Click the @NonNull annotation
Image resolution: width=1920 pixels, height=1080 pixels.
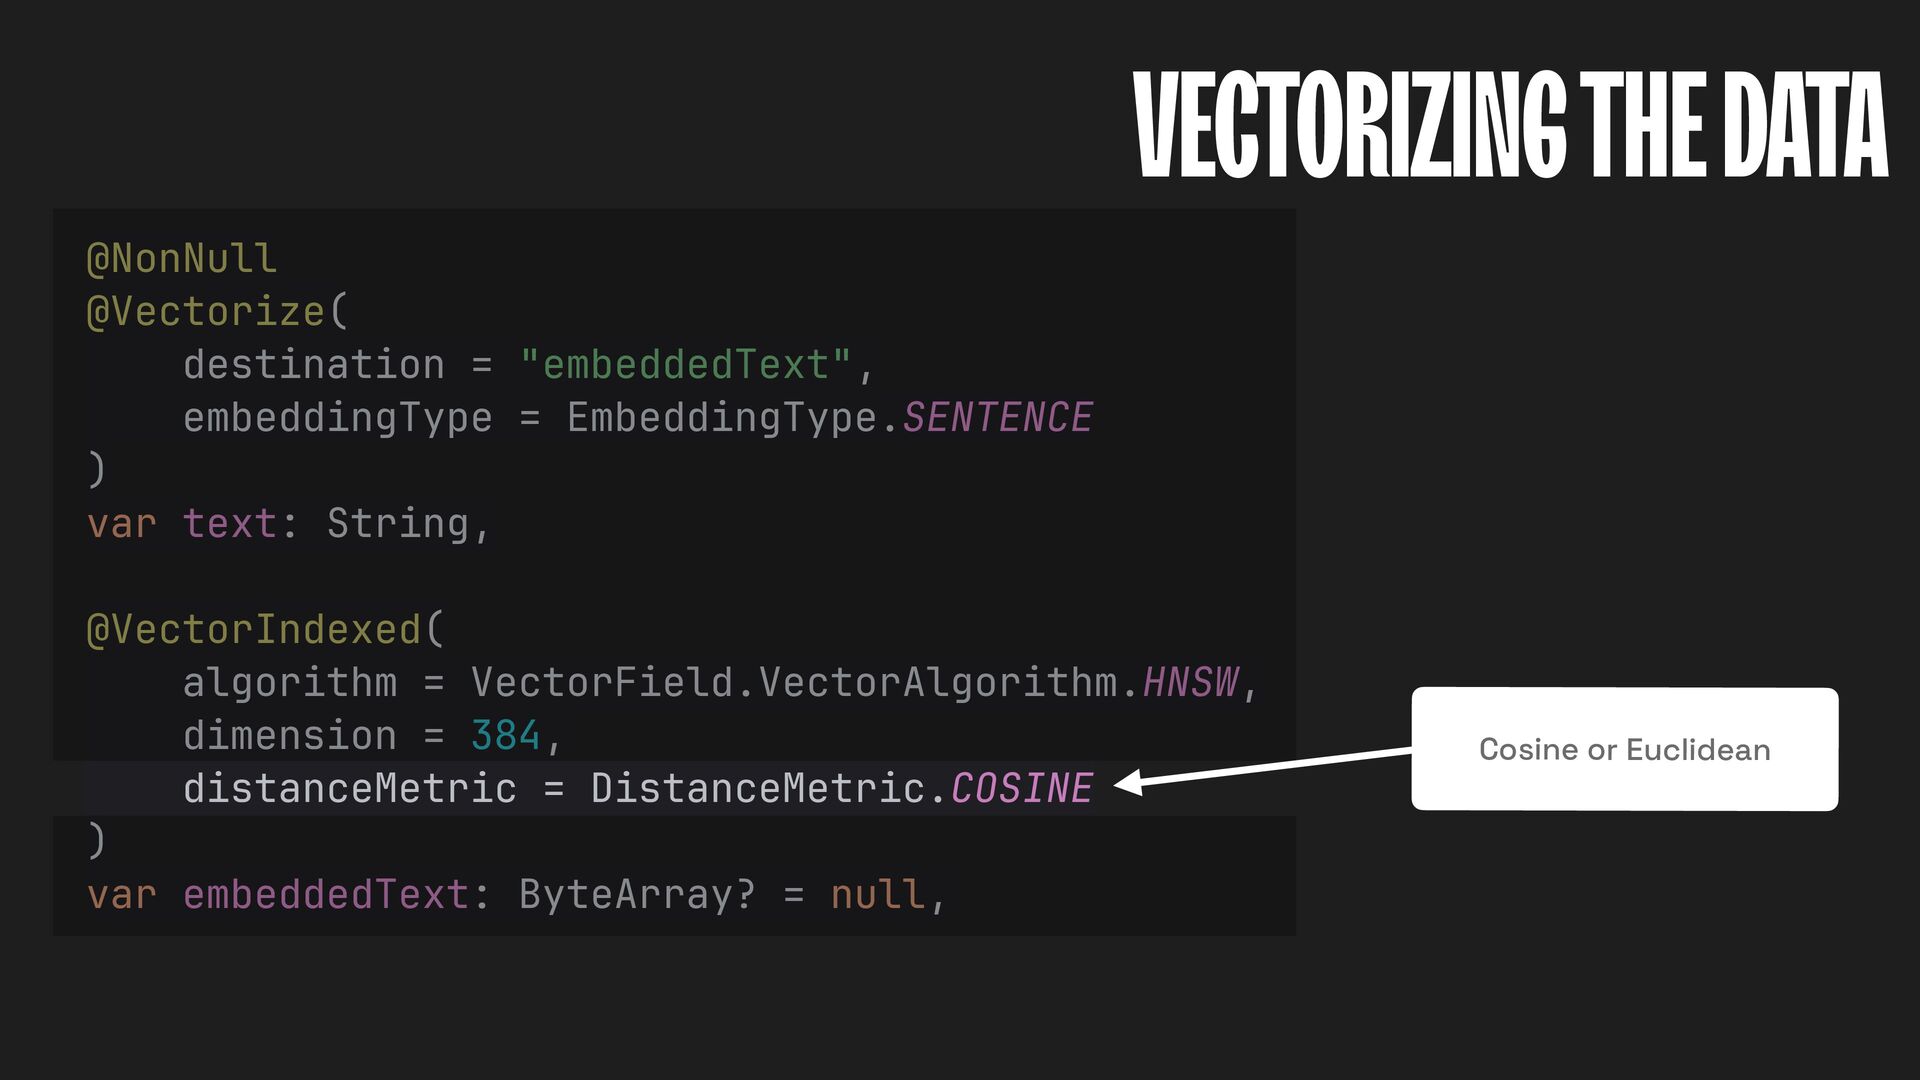tap(181, 259)
